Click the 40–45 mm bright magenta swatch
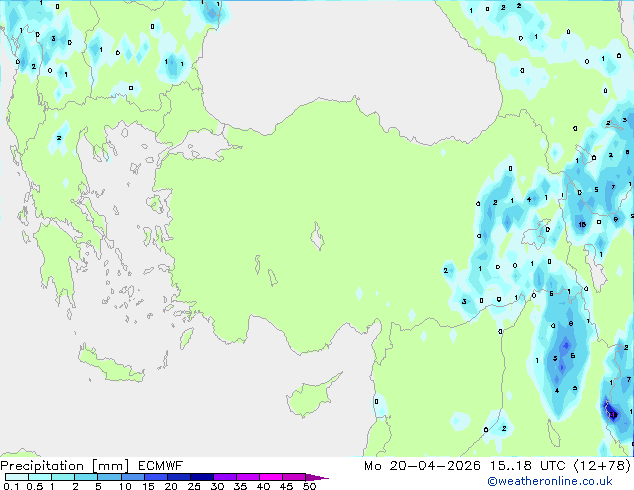Viewport: 634px width, 490px height. pyautogui.click(x=271, y=477)
